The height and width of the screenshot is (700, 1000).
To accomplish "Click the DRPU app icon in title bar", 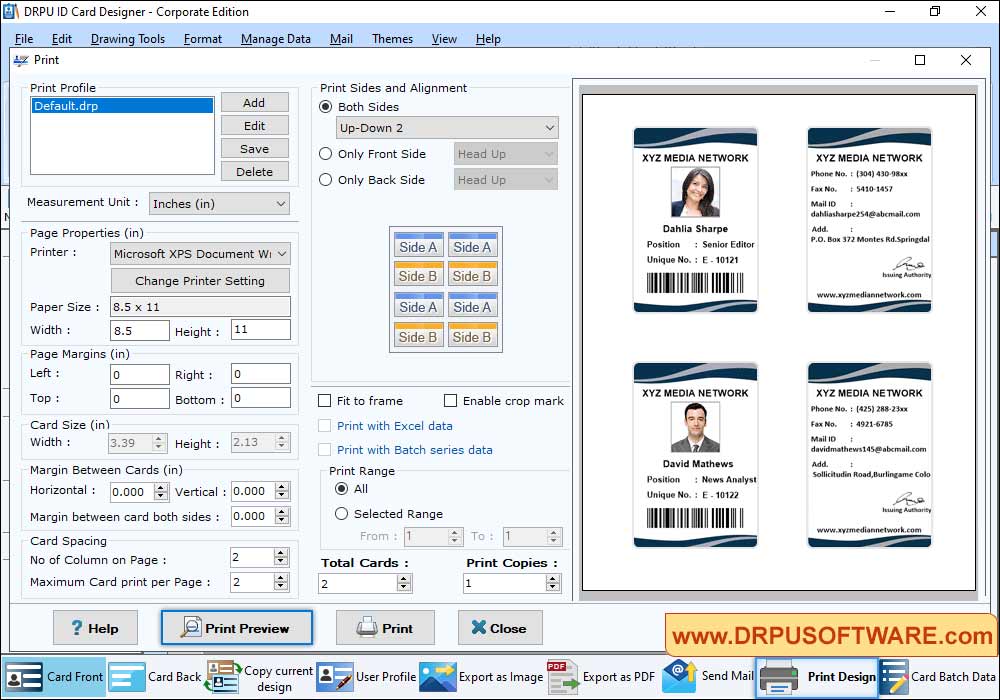I will (11, 11).
